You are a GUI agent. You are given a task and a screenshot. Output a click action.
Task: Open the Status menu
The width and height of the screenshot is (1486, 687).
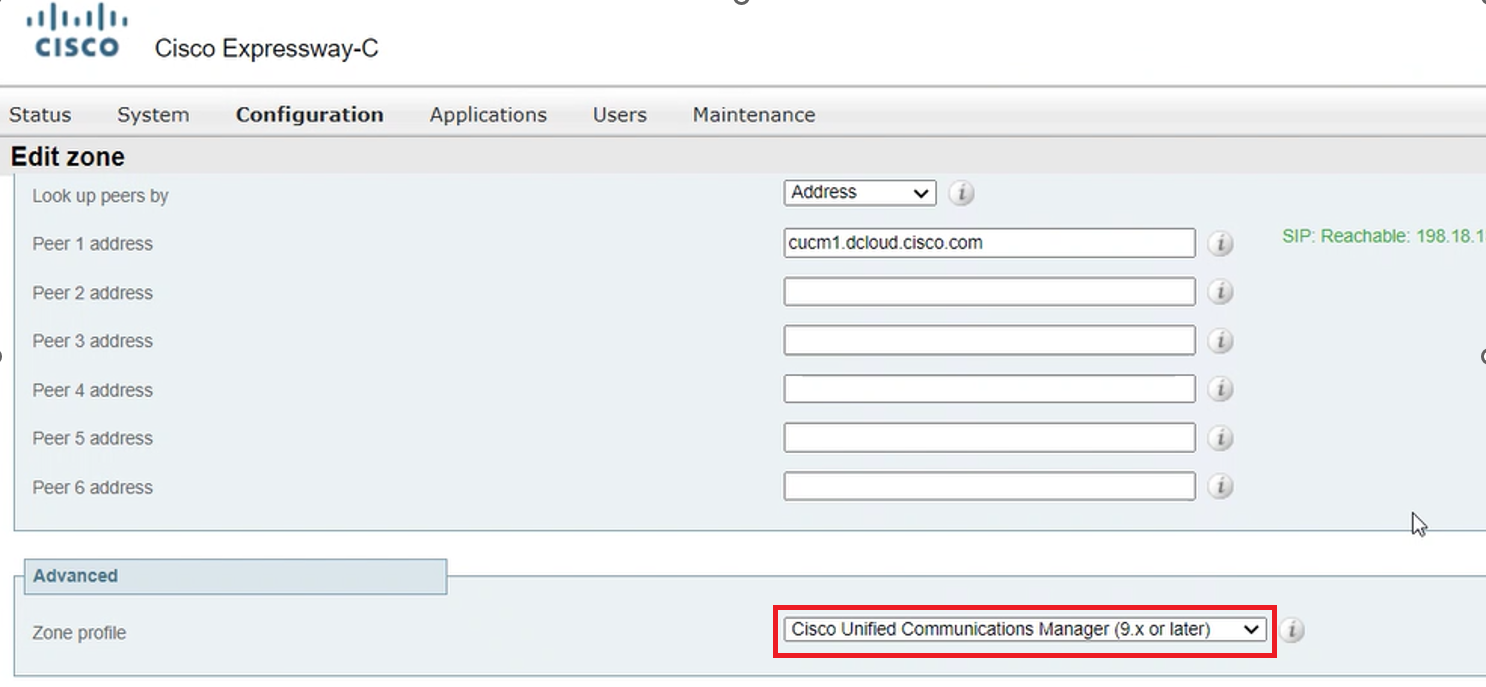tap(40, 115)
